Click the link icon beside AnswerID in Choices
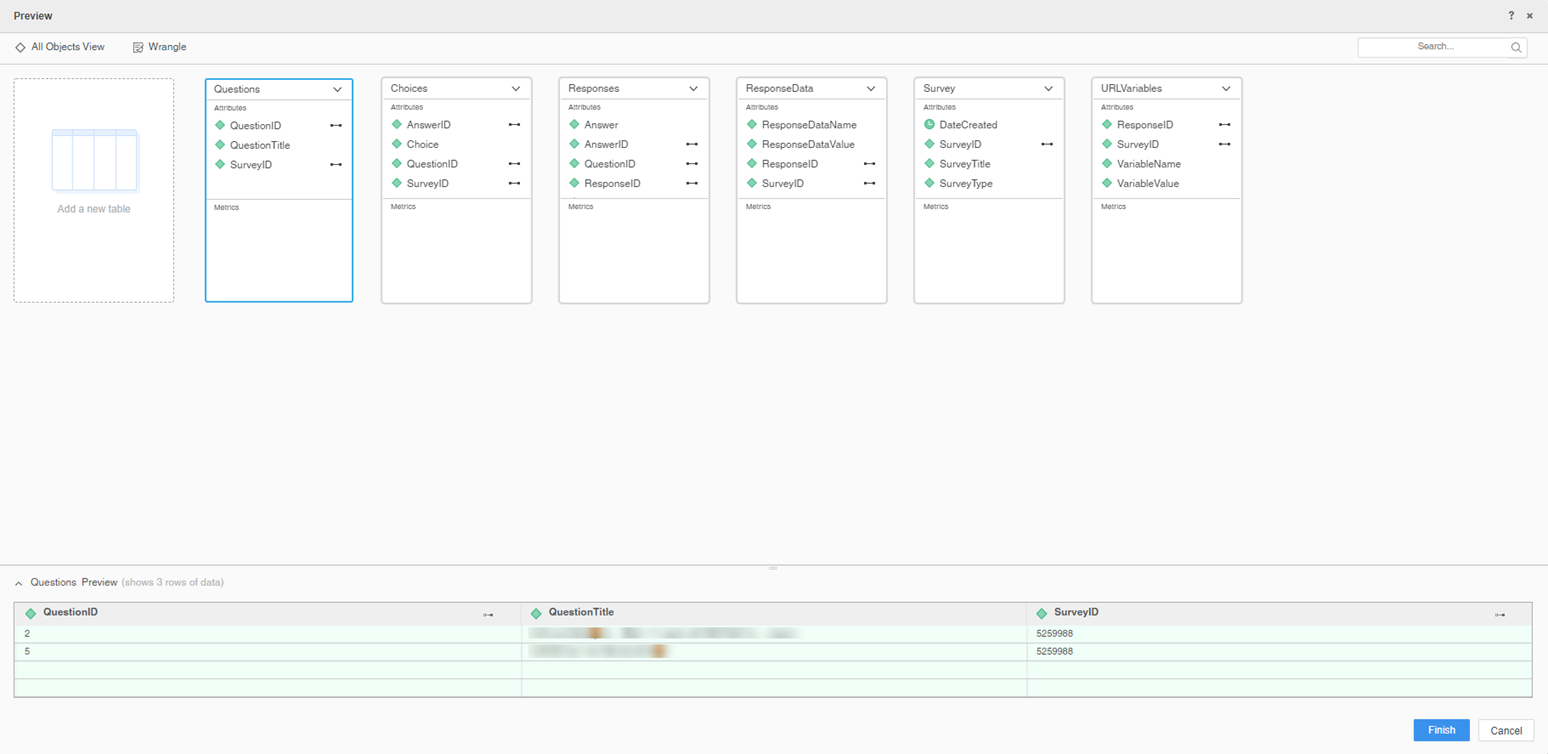 click(x=514, y=125)
